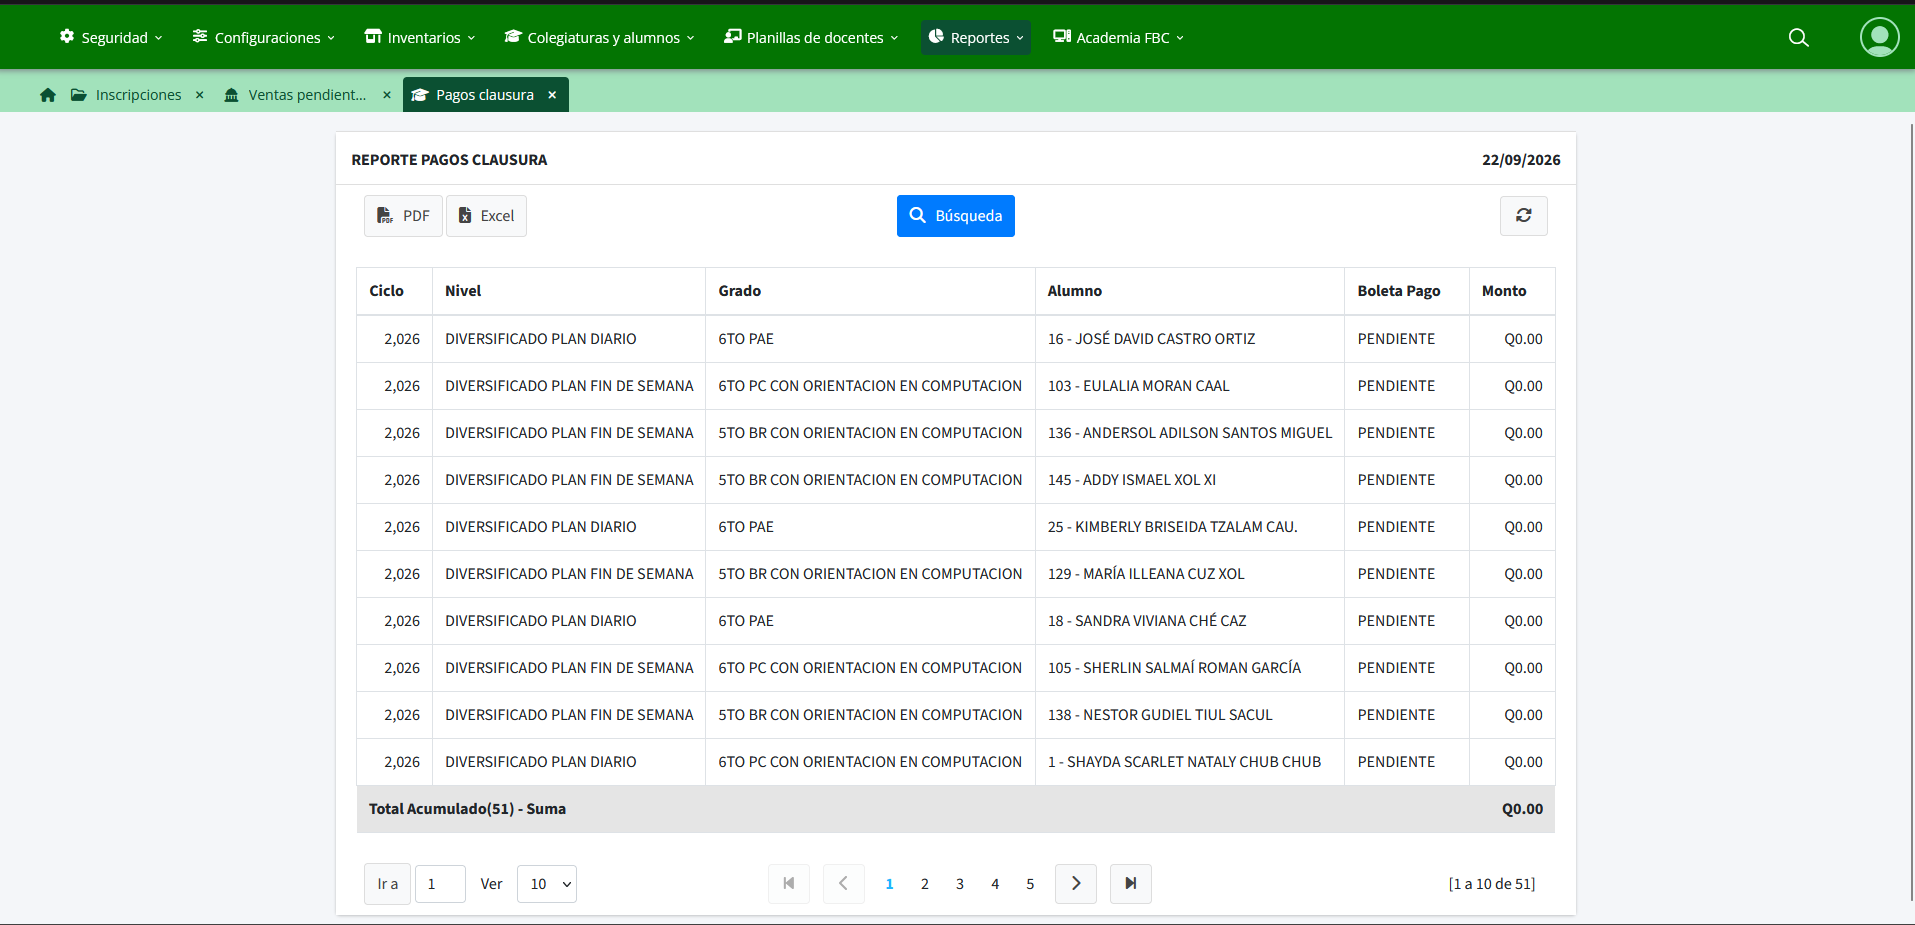This screenshot has width=1915, height=925.
Task: Select row 129 - MARÍA ILLEANA CUZ XOL
Action: [956, 574]
